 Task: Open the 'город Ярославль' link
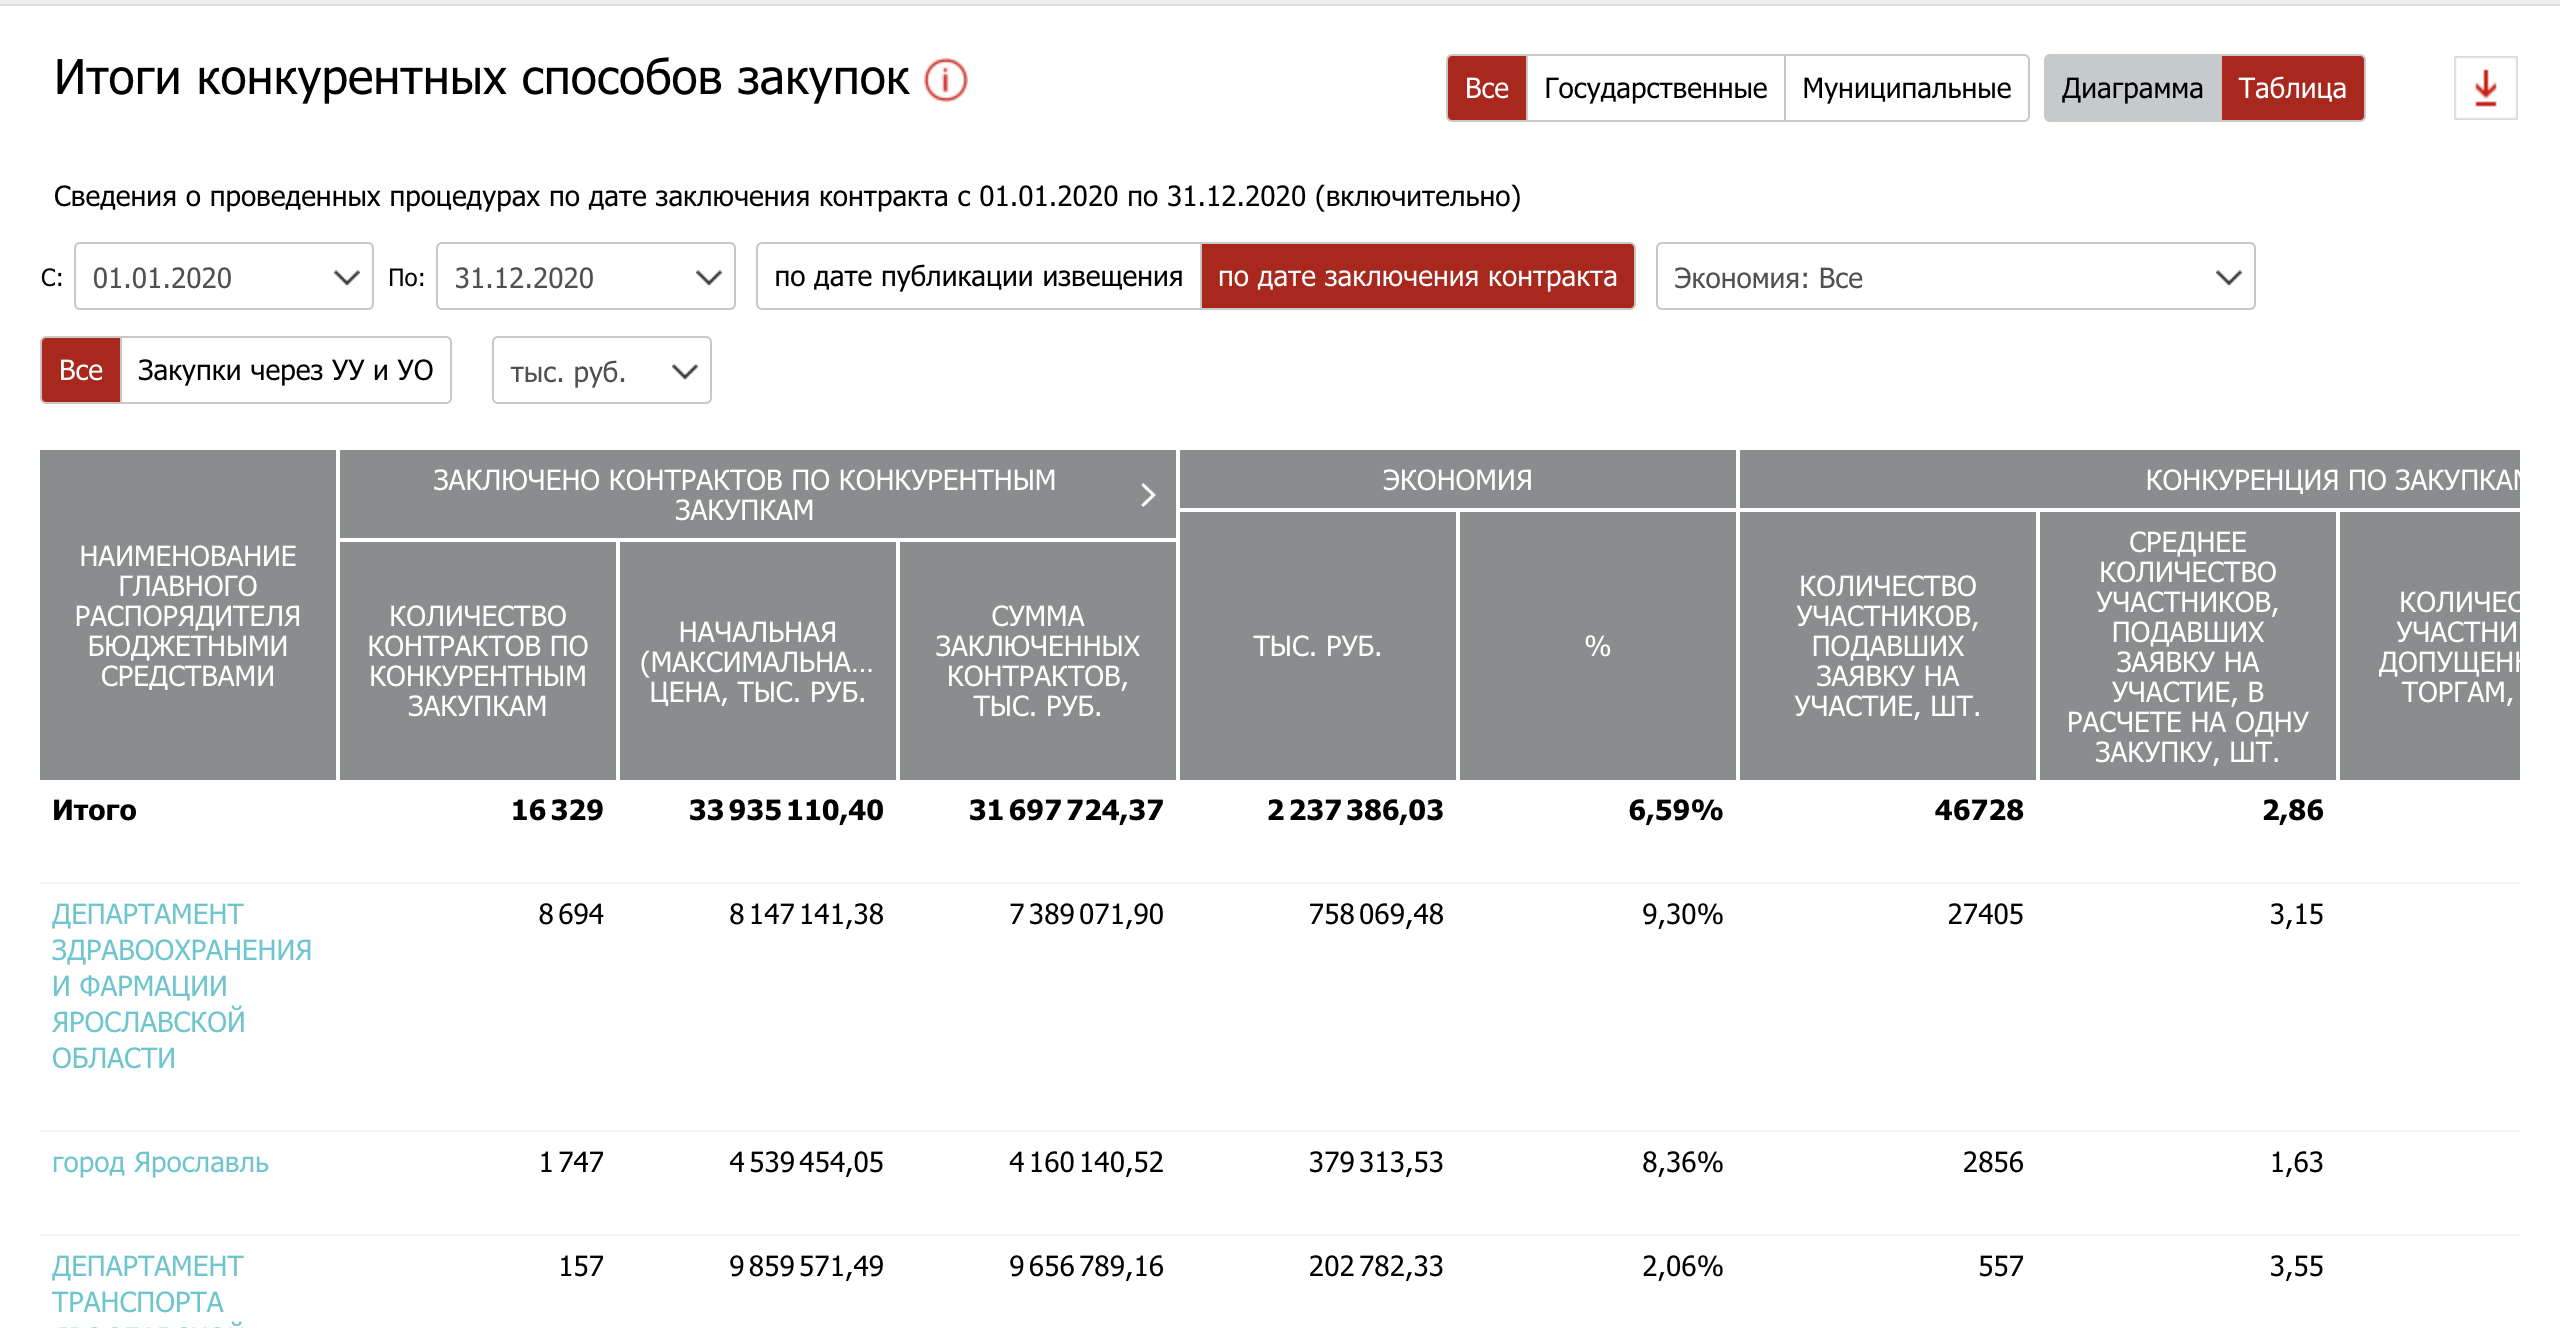pos(160,1162)
